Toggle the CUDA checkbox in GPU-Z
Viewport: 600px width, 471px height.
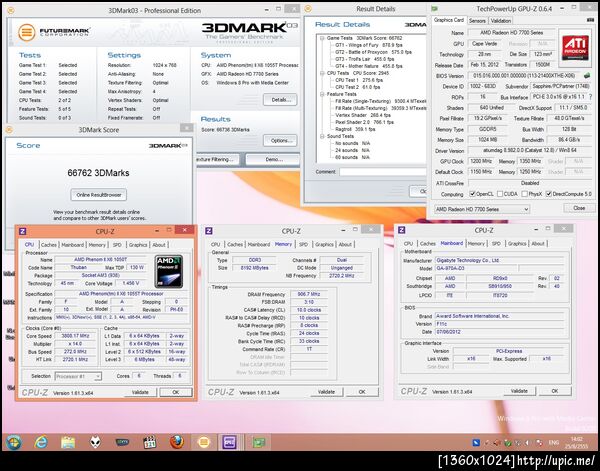500,194
